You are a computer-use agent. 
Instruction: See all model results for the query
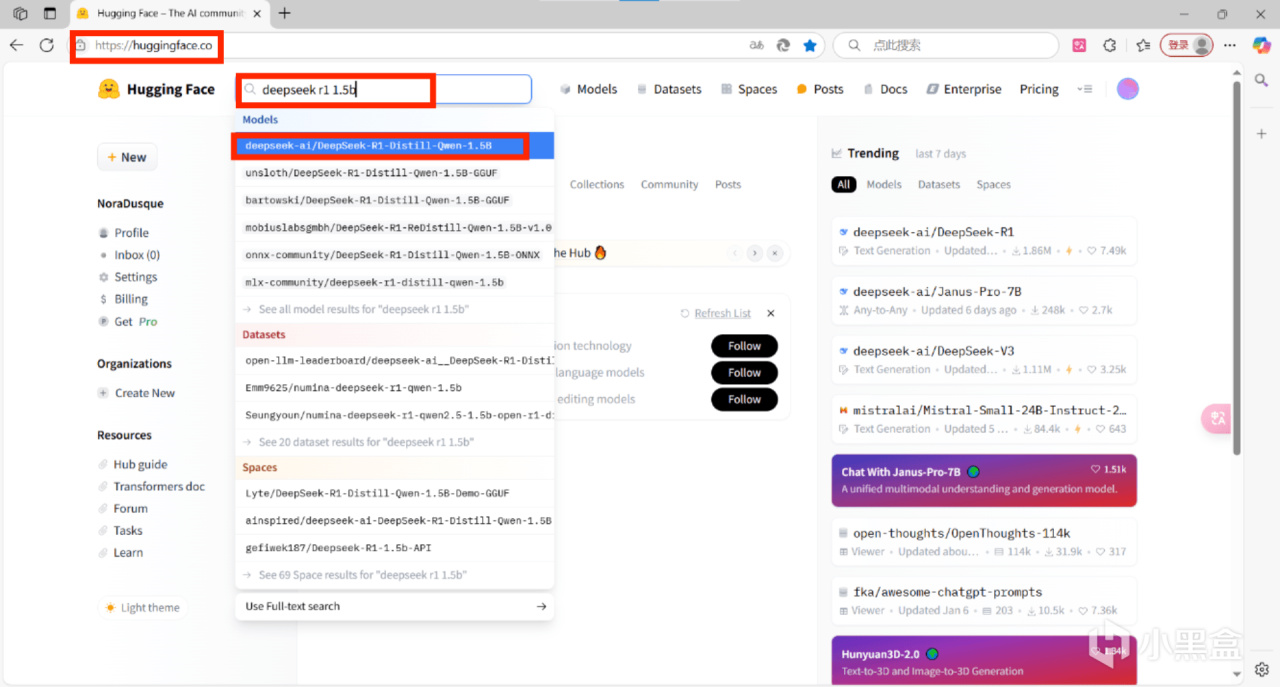[x=394, y=310]
